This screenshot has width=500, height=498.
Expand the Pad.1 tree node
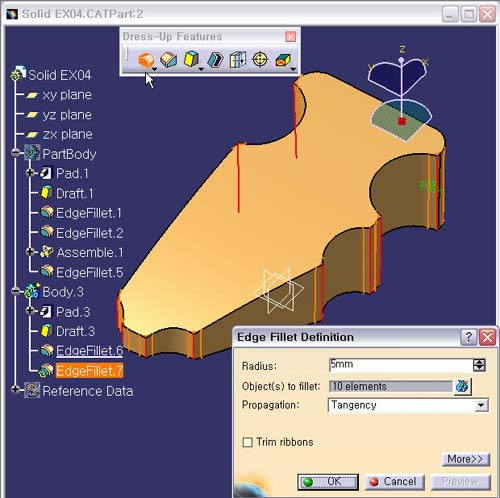(x=30, y=173)
